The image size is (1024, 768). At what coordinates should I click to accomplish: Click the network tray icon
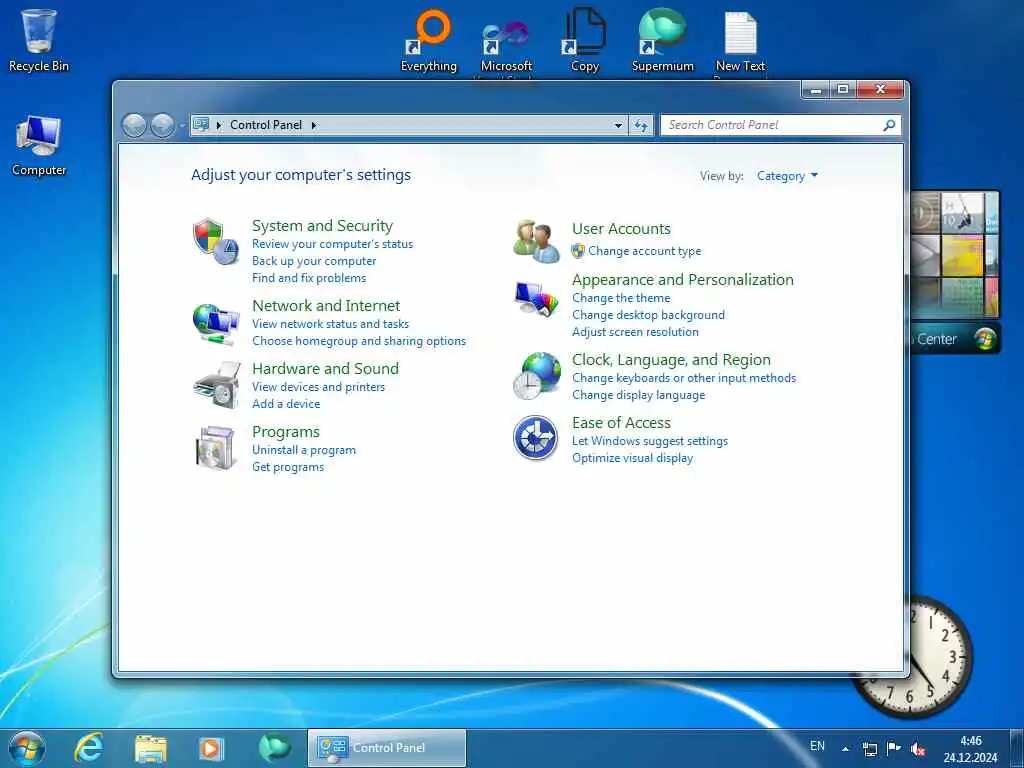click(870, 748)
